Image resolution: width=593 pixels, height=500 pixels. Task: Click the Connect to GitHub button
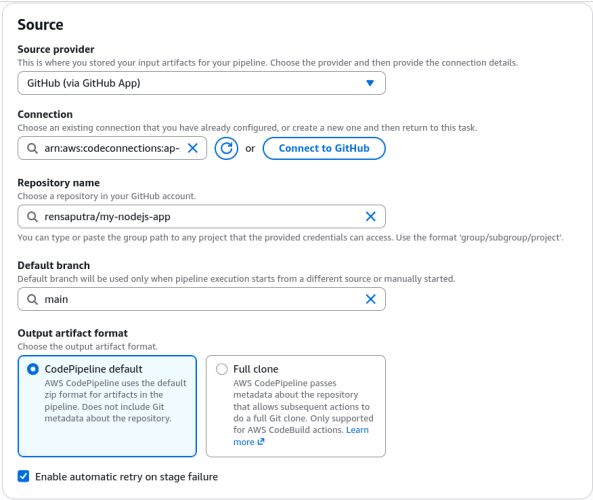coord(324,148)
